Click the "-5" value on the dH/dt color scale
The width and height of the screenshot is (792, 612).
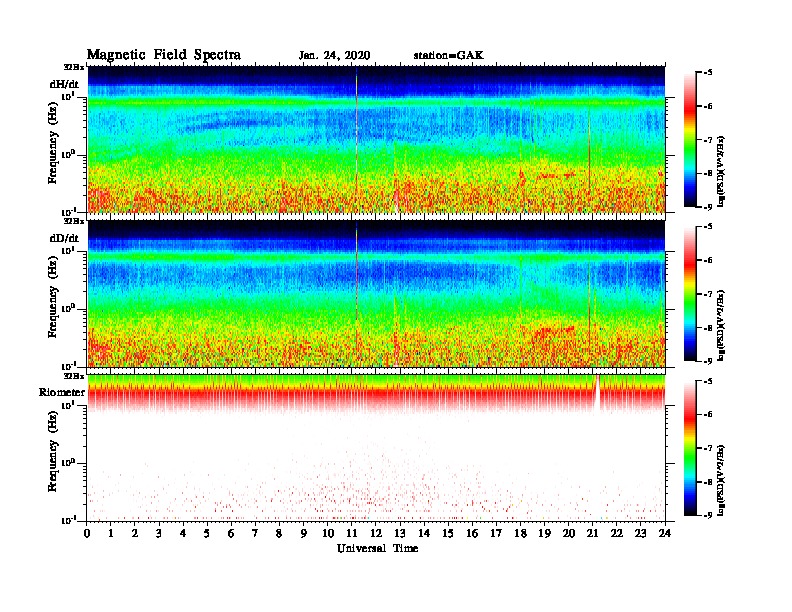coord(708,73)
